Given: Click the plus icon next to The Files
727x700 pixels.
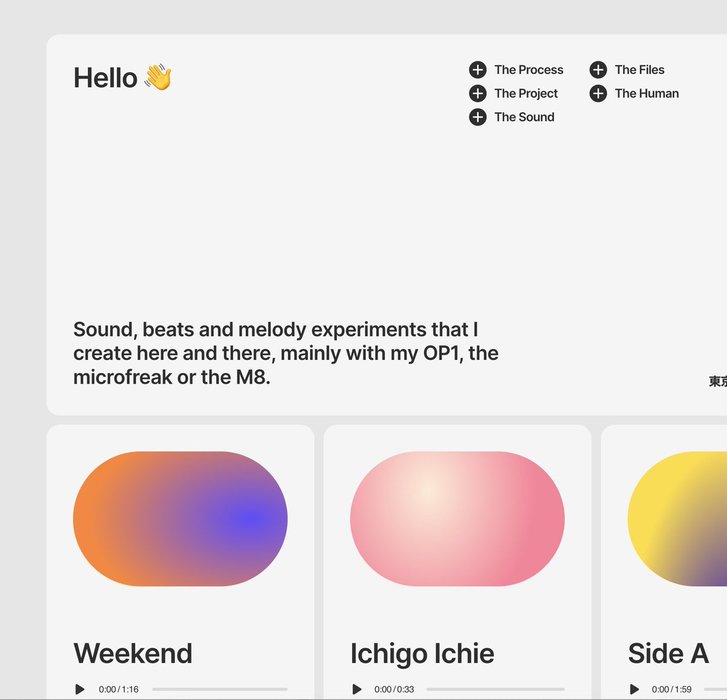Looking at the screenshot, I should pos(598,70).
